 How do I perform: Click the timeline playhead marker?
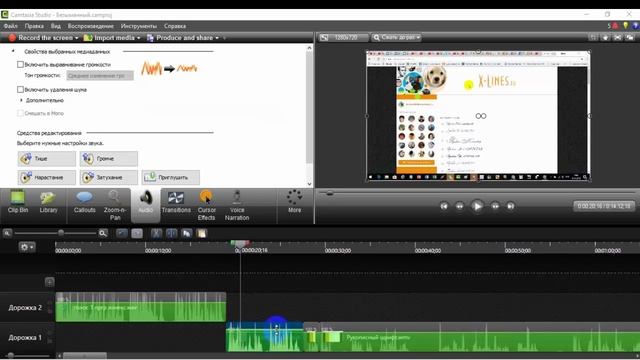[x=240, y=244]
